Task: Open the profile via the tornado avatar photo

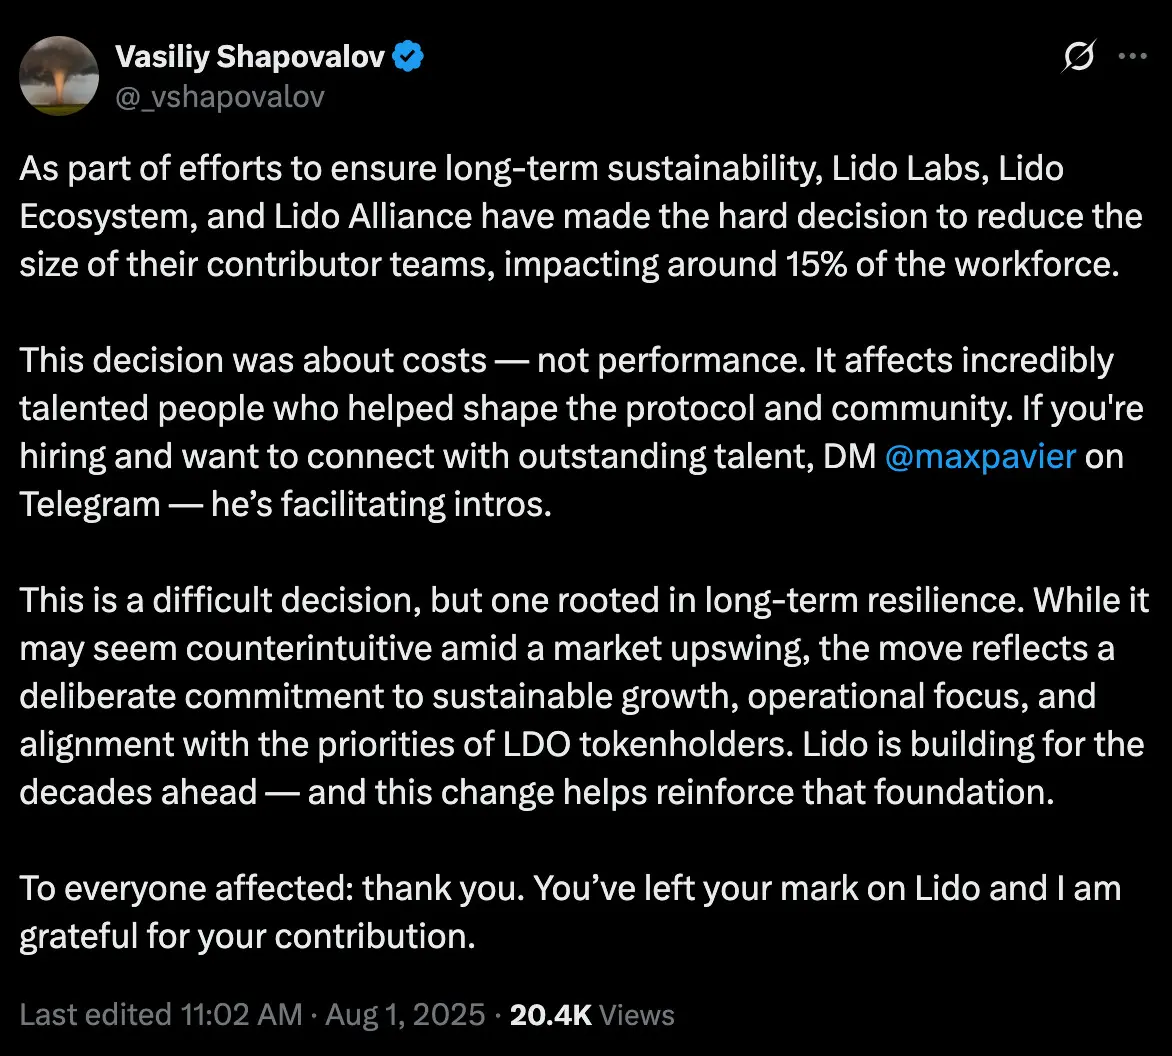Action: pyautogui.click(x=58, y=75)
